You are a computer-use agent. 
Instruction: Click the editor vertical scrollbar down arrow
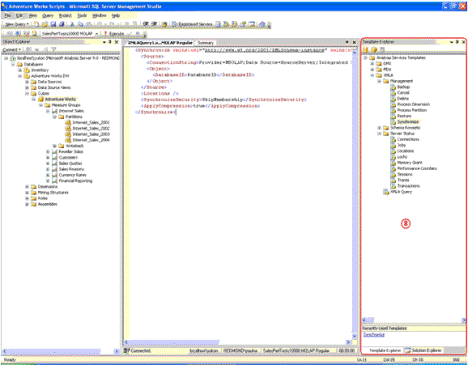[x=354, y=336]
